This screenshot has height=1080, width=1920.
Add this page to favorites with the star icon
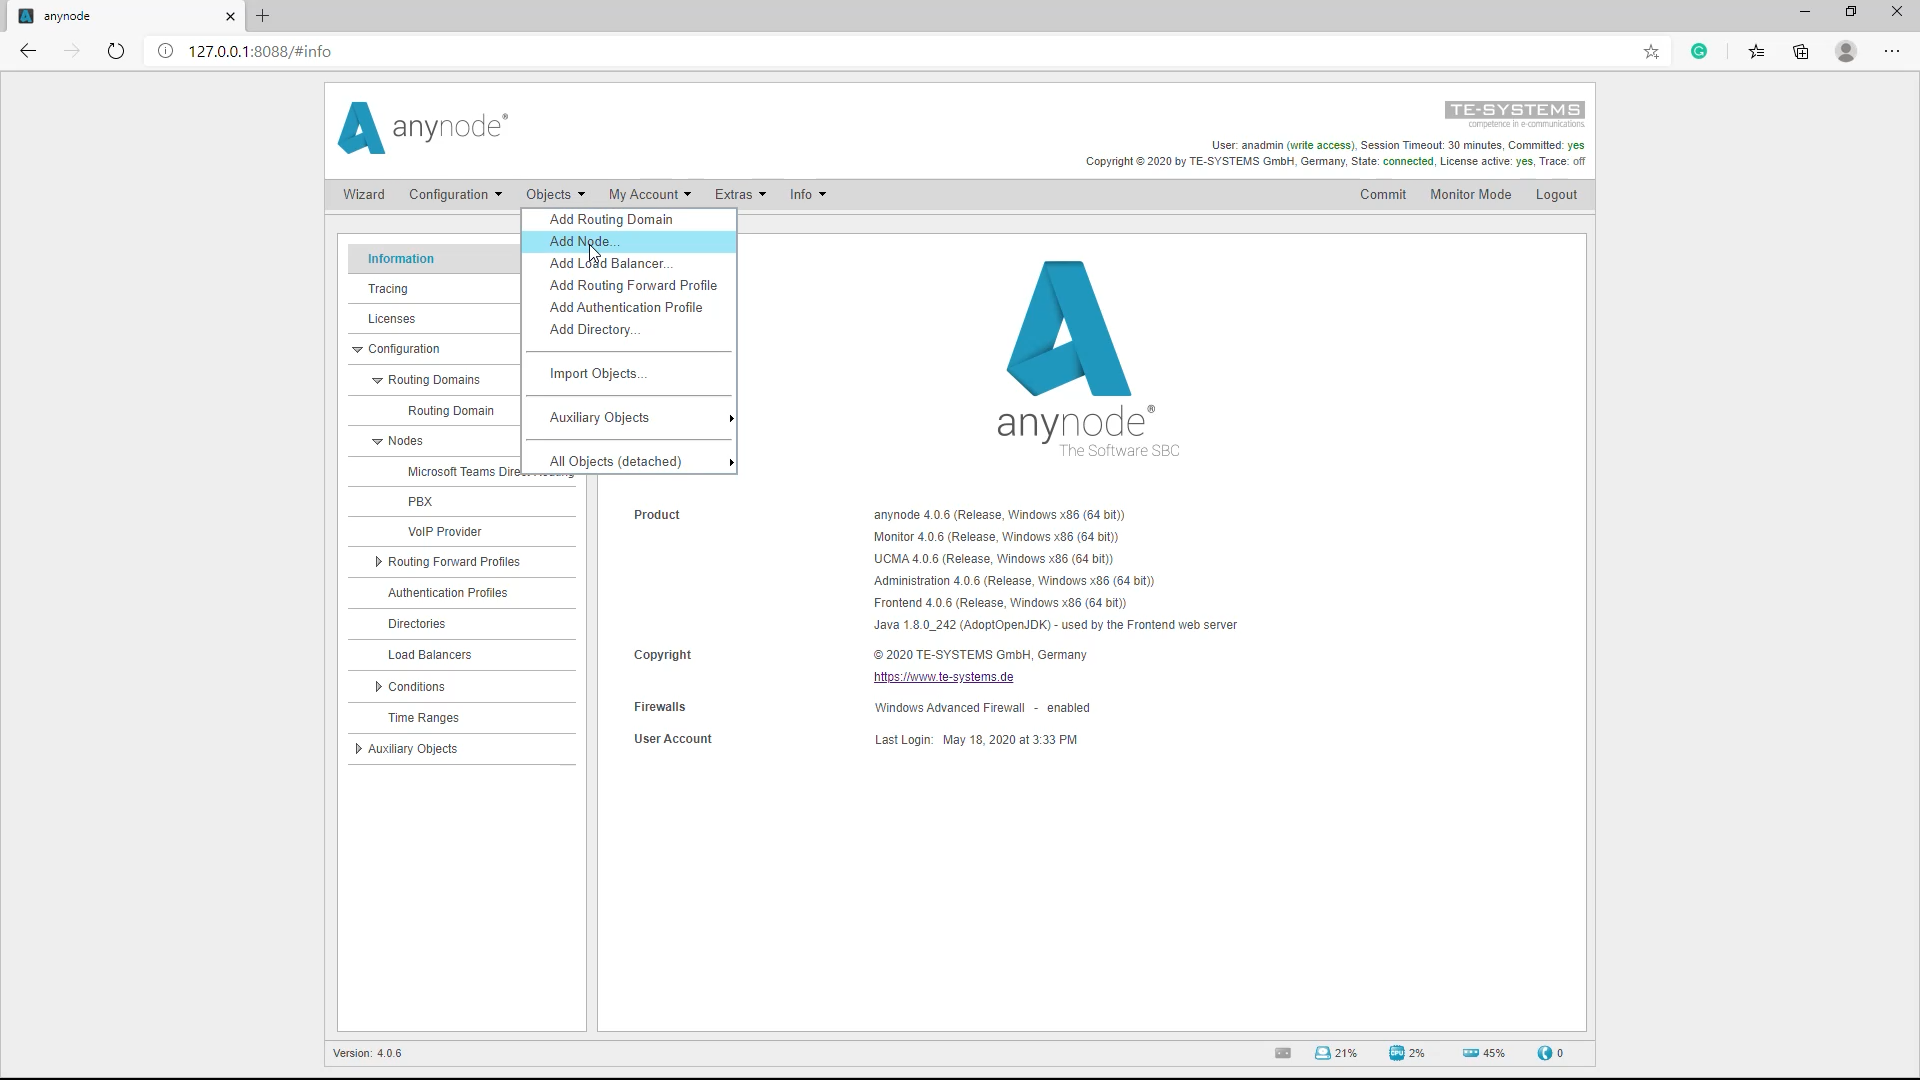1651,51
